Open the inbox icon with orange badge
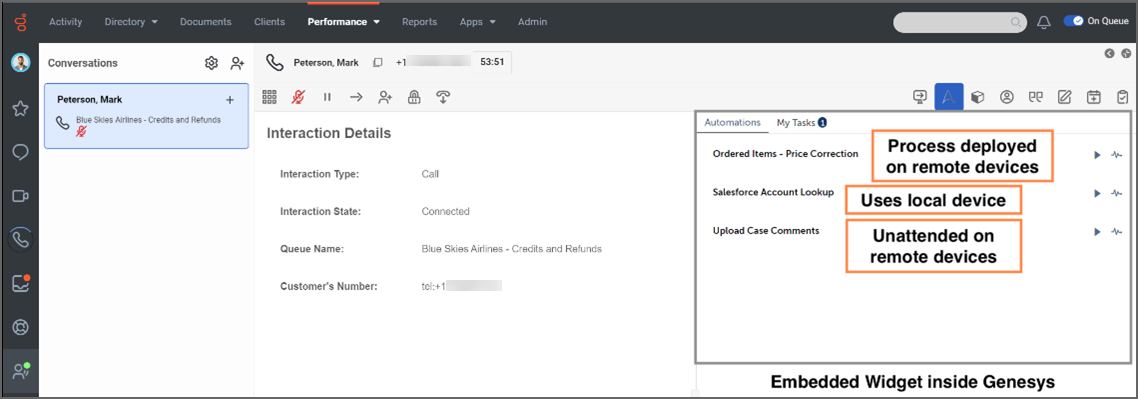 click(x=20, y=283)
